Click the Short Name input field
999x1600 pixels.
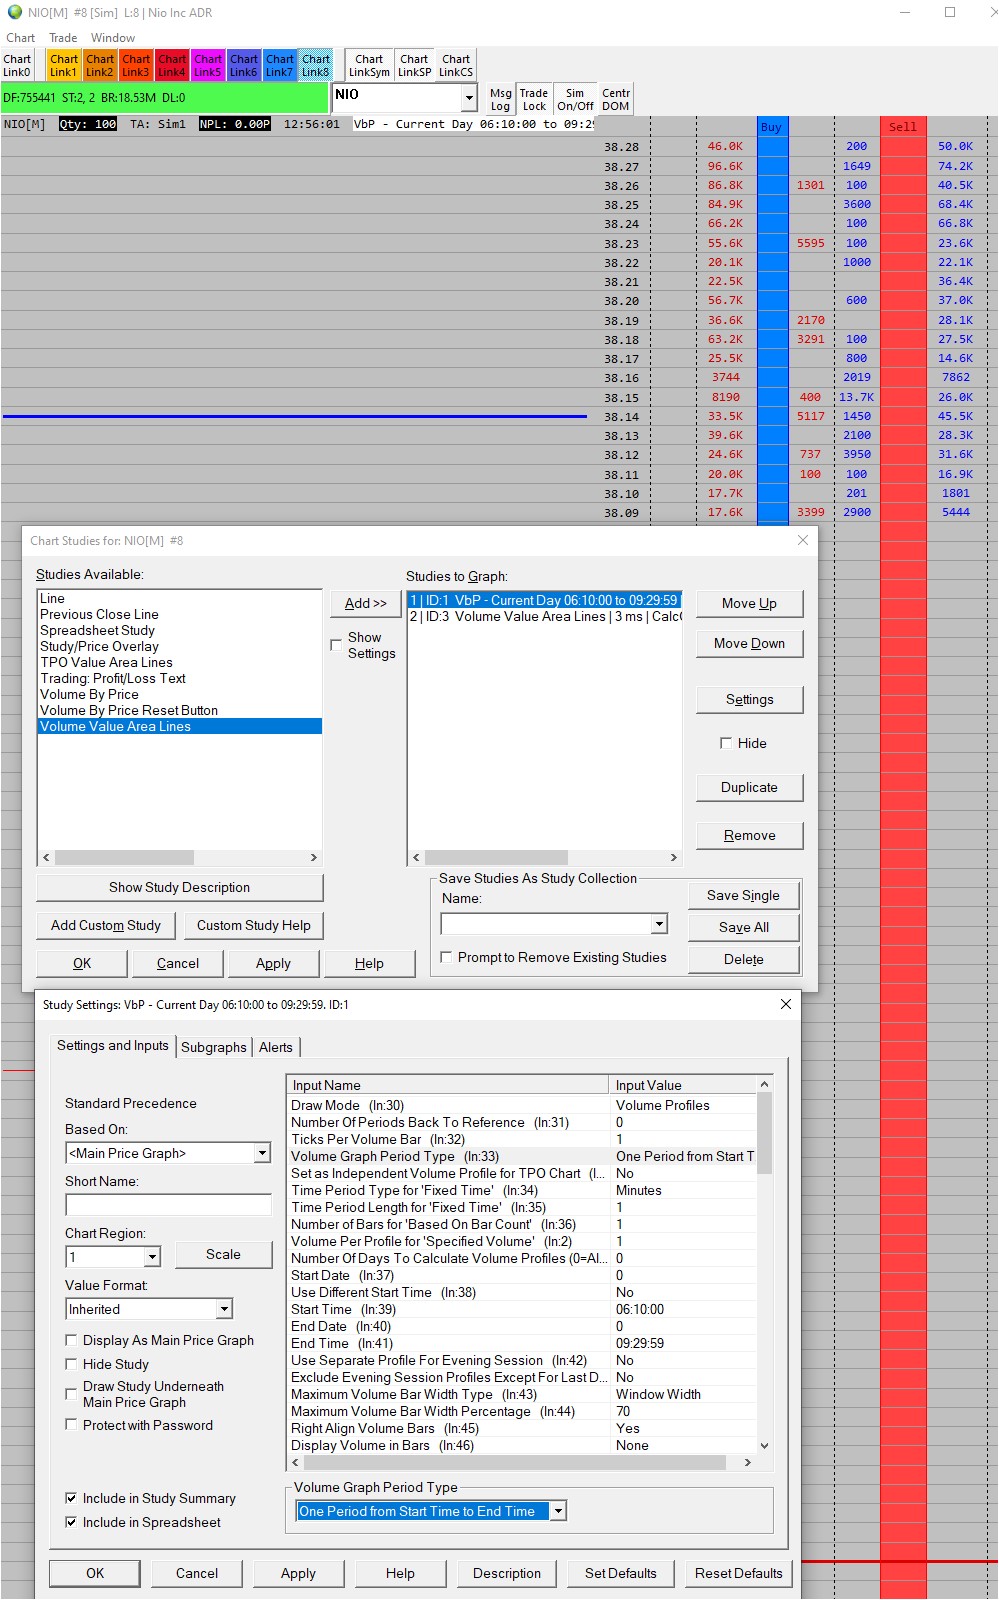pos(168,1205)
